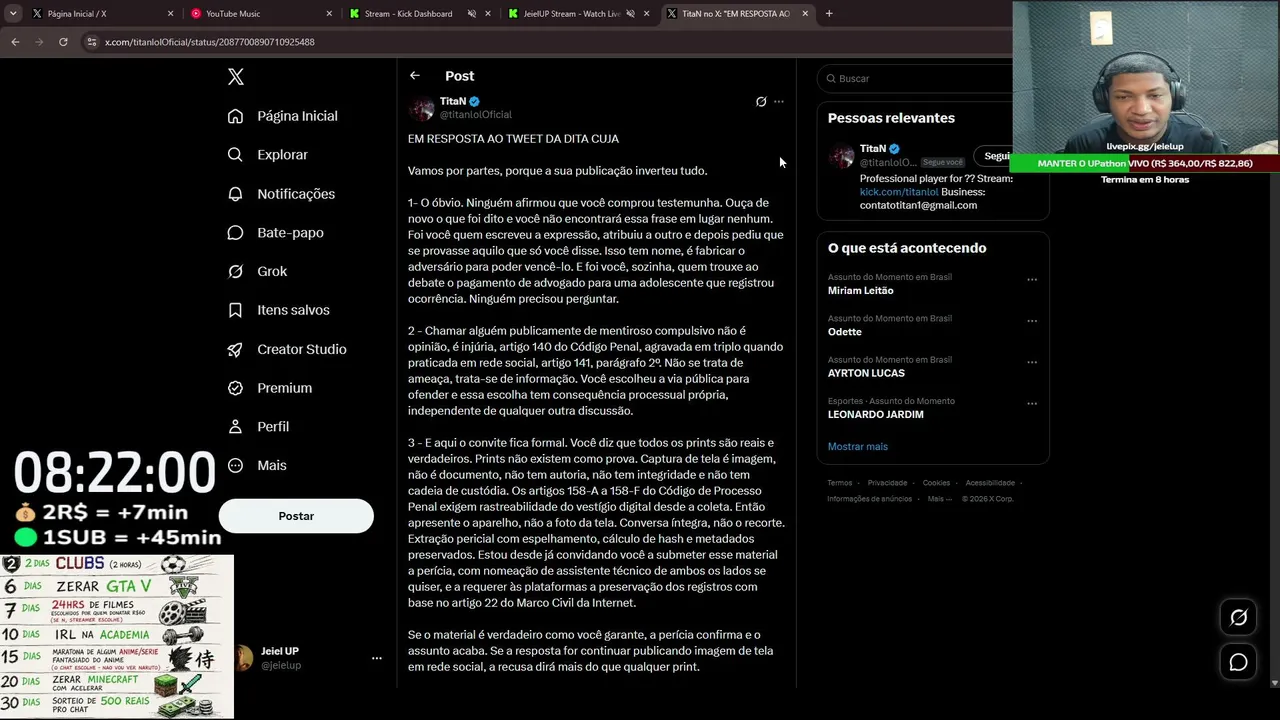Go back using the Post header arrow
Image resolution: width=1280 pixels, height=720 pixels.
pyautogui.click(x=415, y=76)
